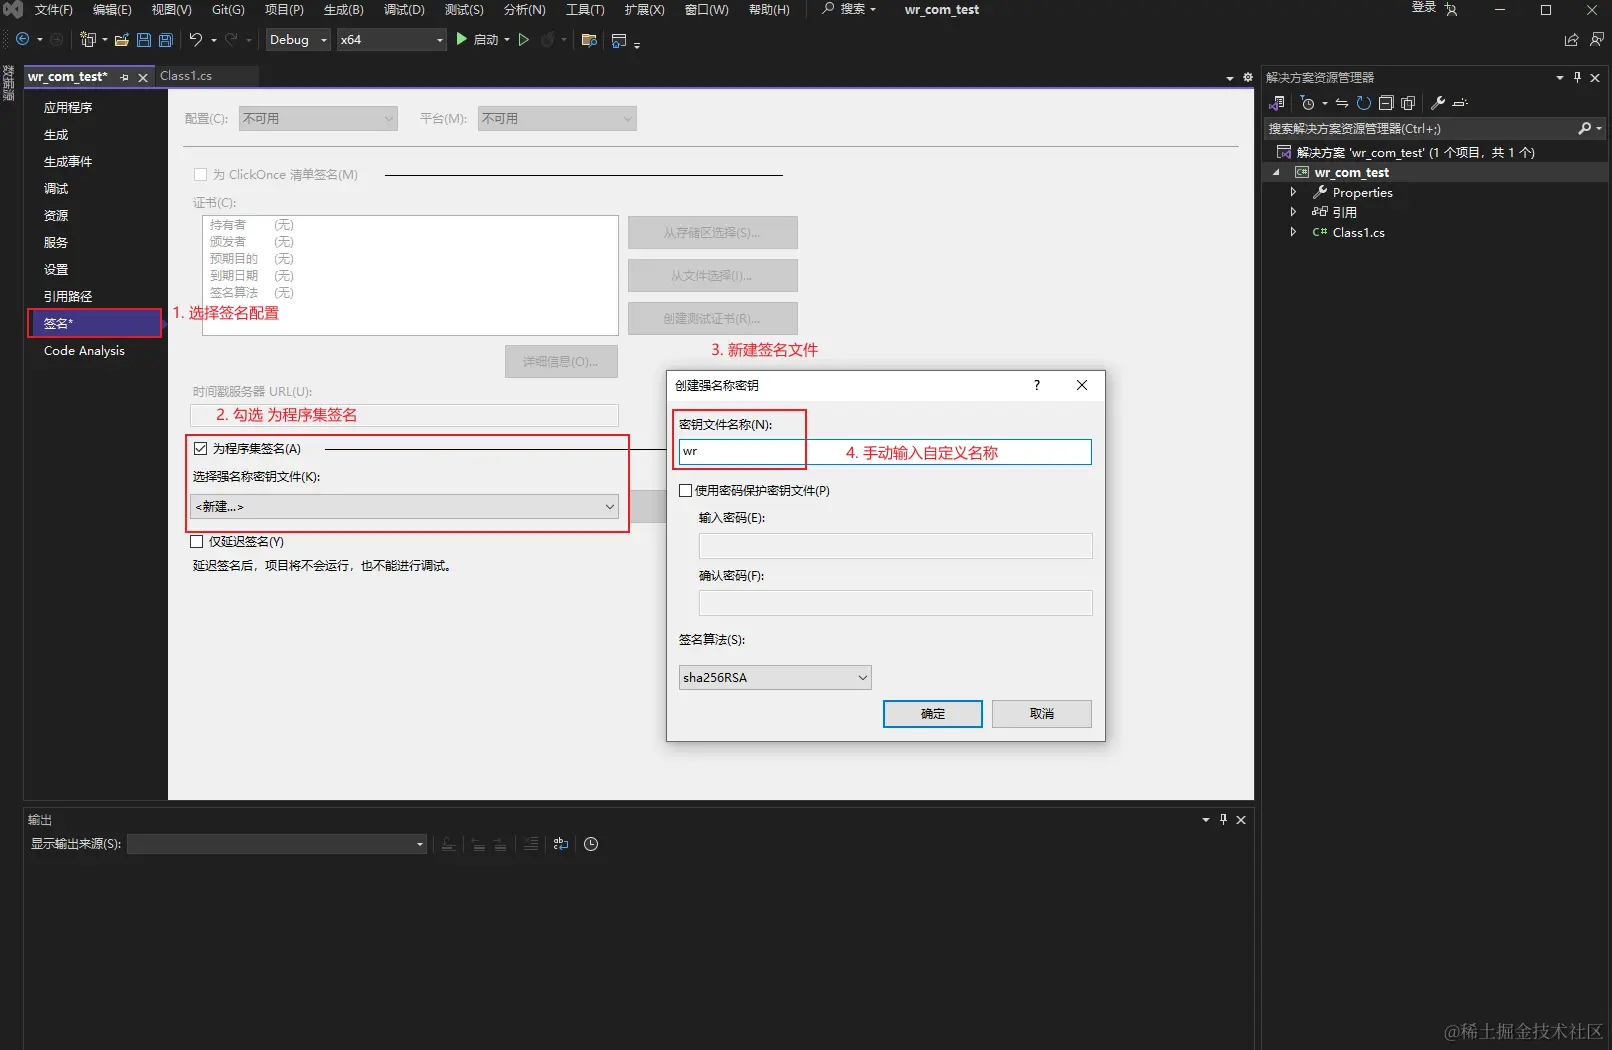Screen dimensions: 1612x1050
Task: Open the 调试(D) menu
Action: point(404,10)
